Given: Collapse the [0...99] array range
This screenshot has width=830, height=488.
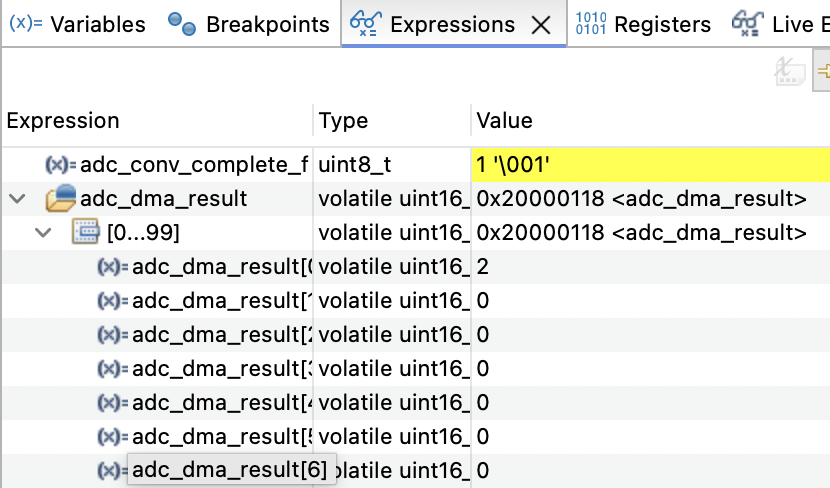Looking at the screenshot, I should pyautogui.click(x=43, y=233).
